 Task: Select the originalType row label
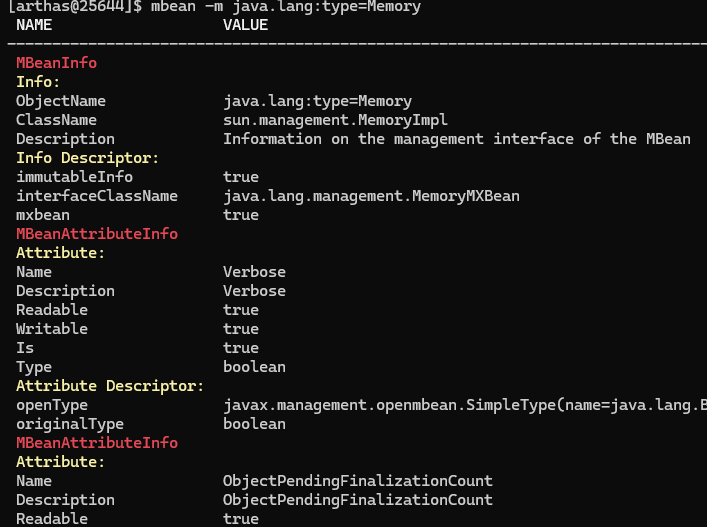(x=65, y=424)
